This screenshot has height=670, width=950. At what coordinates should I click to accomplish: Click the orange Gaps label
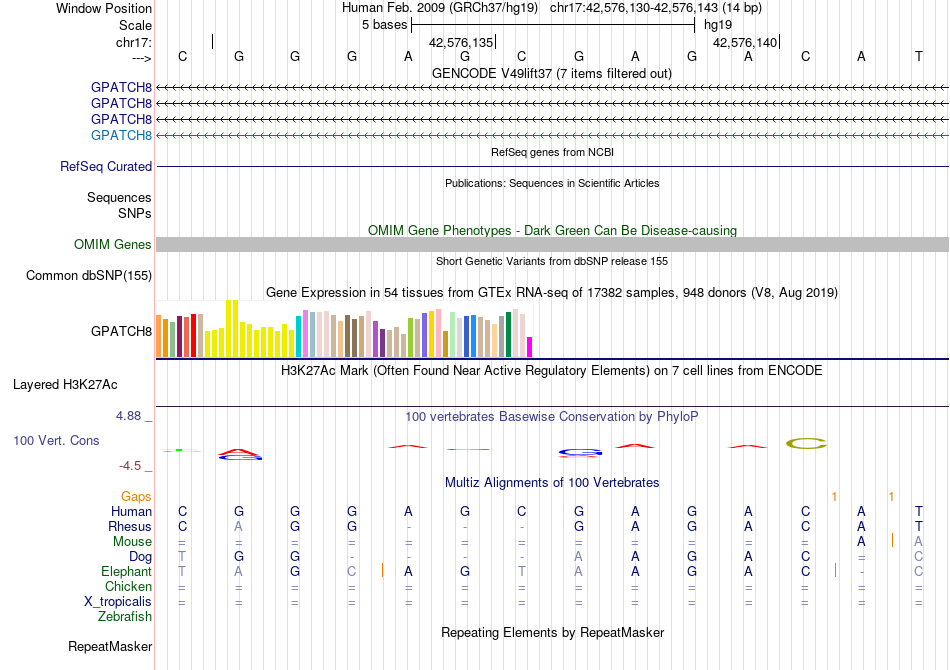coord(136,496)
